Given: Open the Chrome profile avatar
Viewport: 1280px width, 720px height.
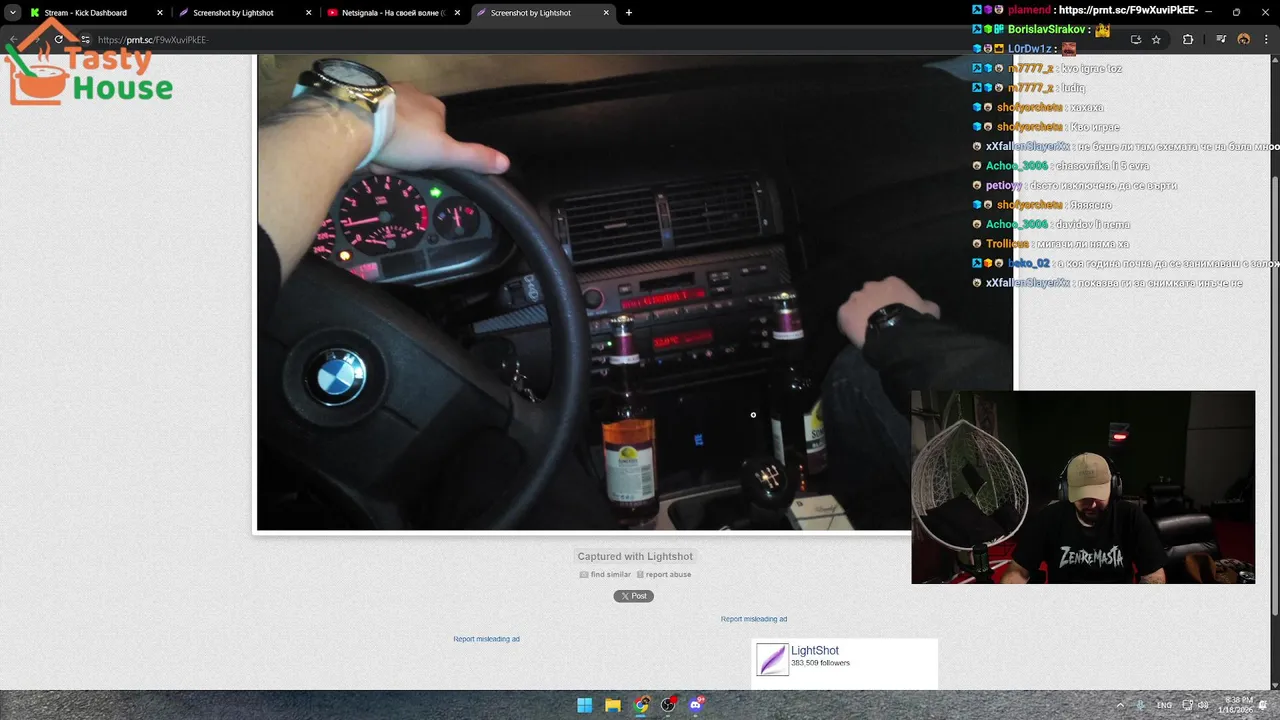Looking at the screenshot, I should (1244, 40).
